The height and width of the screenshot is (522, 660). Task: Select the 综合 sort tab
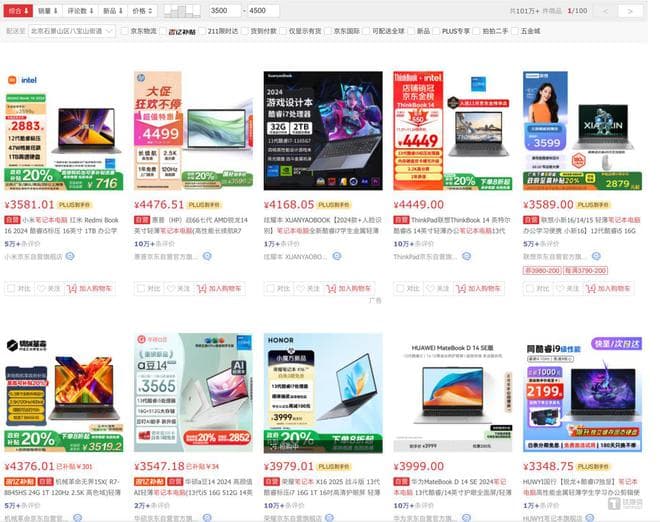18,11
